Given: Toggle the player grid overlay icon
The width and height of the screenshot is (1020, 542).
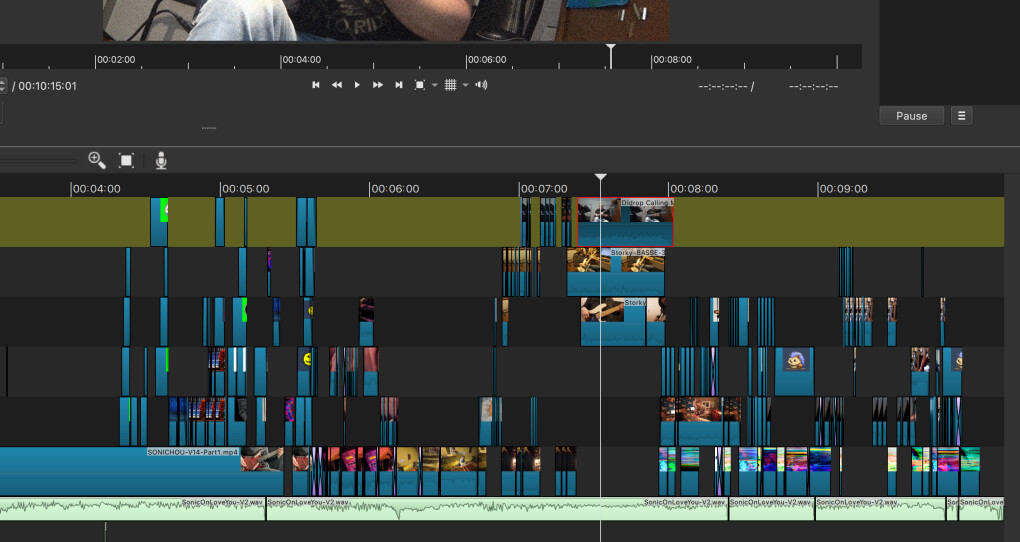Looking at the screenshot, I should click(450, 85).
